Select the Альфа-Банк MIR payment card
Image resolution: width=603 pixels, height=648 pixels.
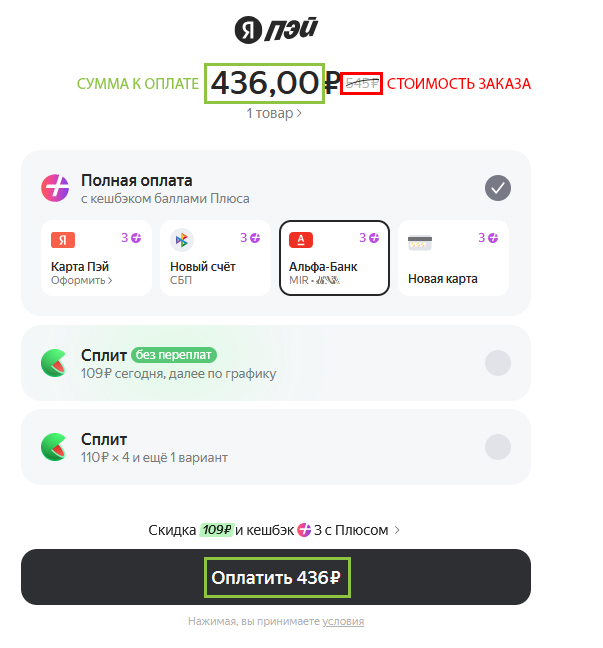[x=334, y=258]
